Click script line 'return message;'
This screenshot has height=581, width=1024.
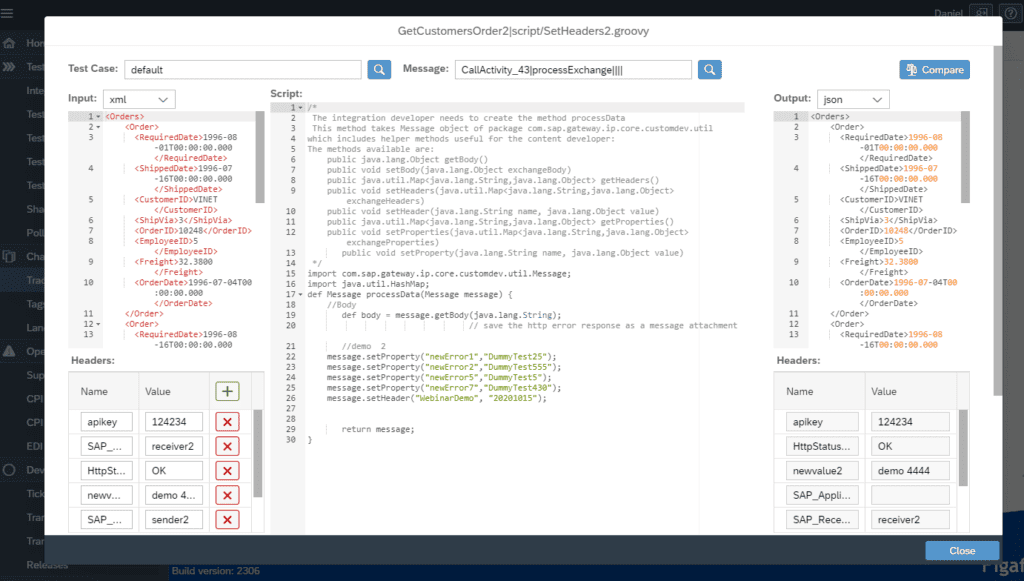pos(378,430)
